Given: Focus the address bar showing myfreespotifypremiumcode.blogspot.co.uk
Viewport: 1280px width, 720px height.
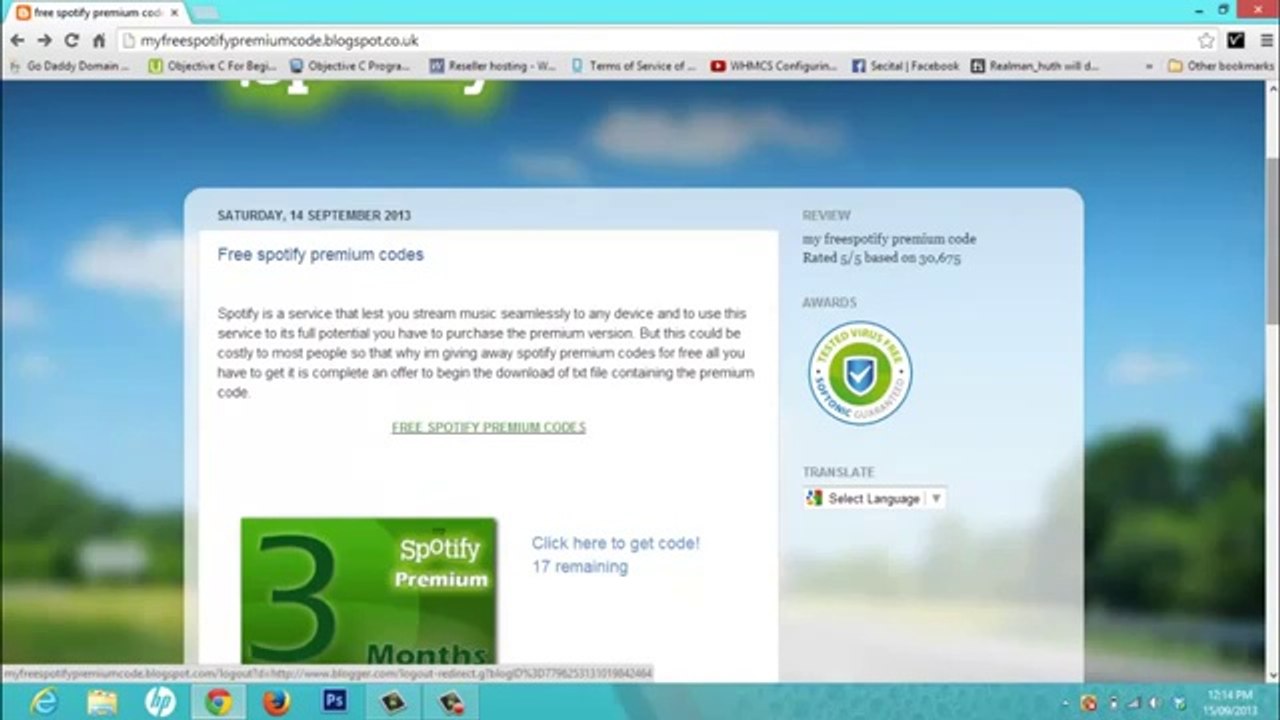Looking at the screenshot, I should click(655, 41).
